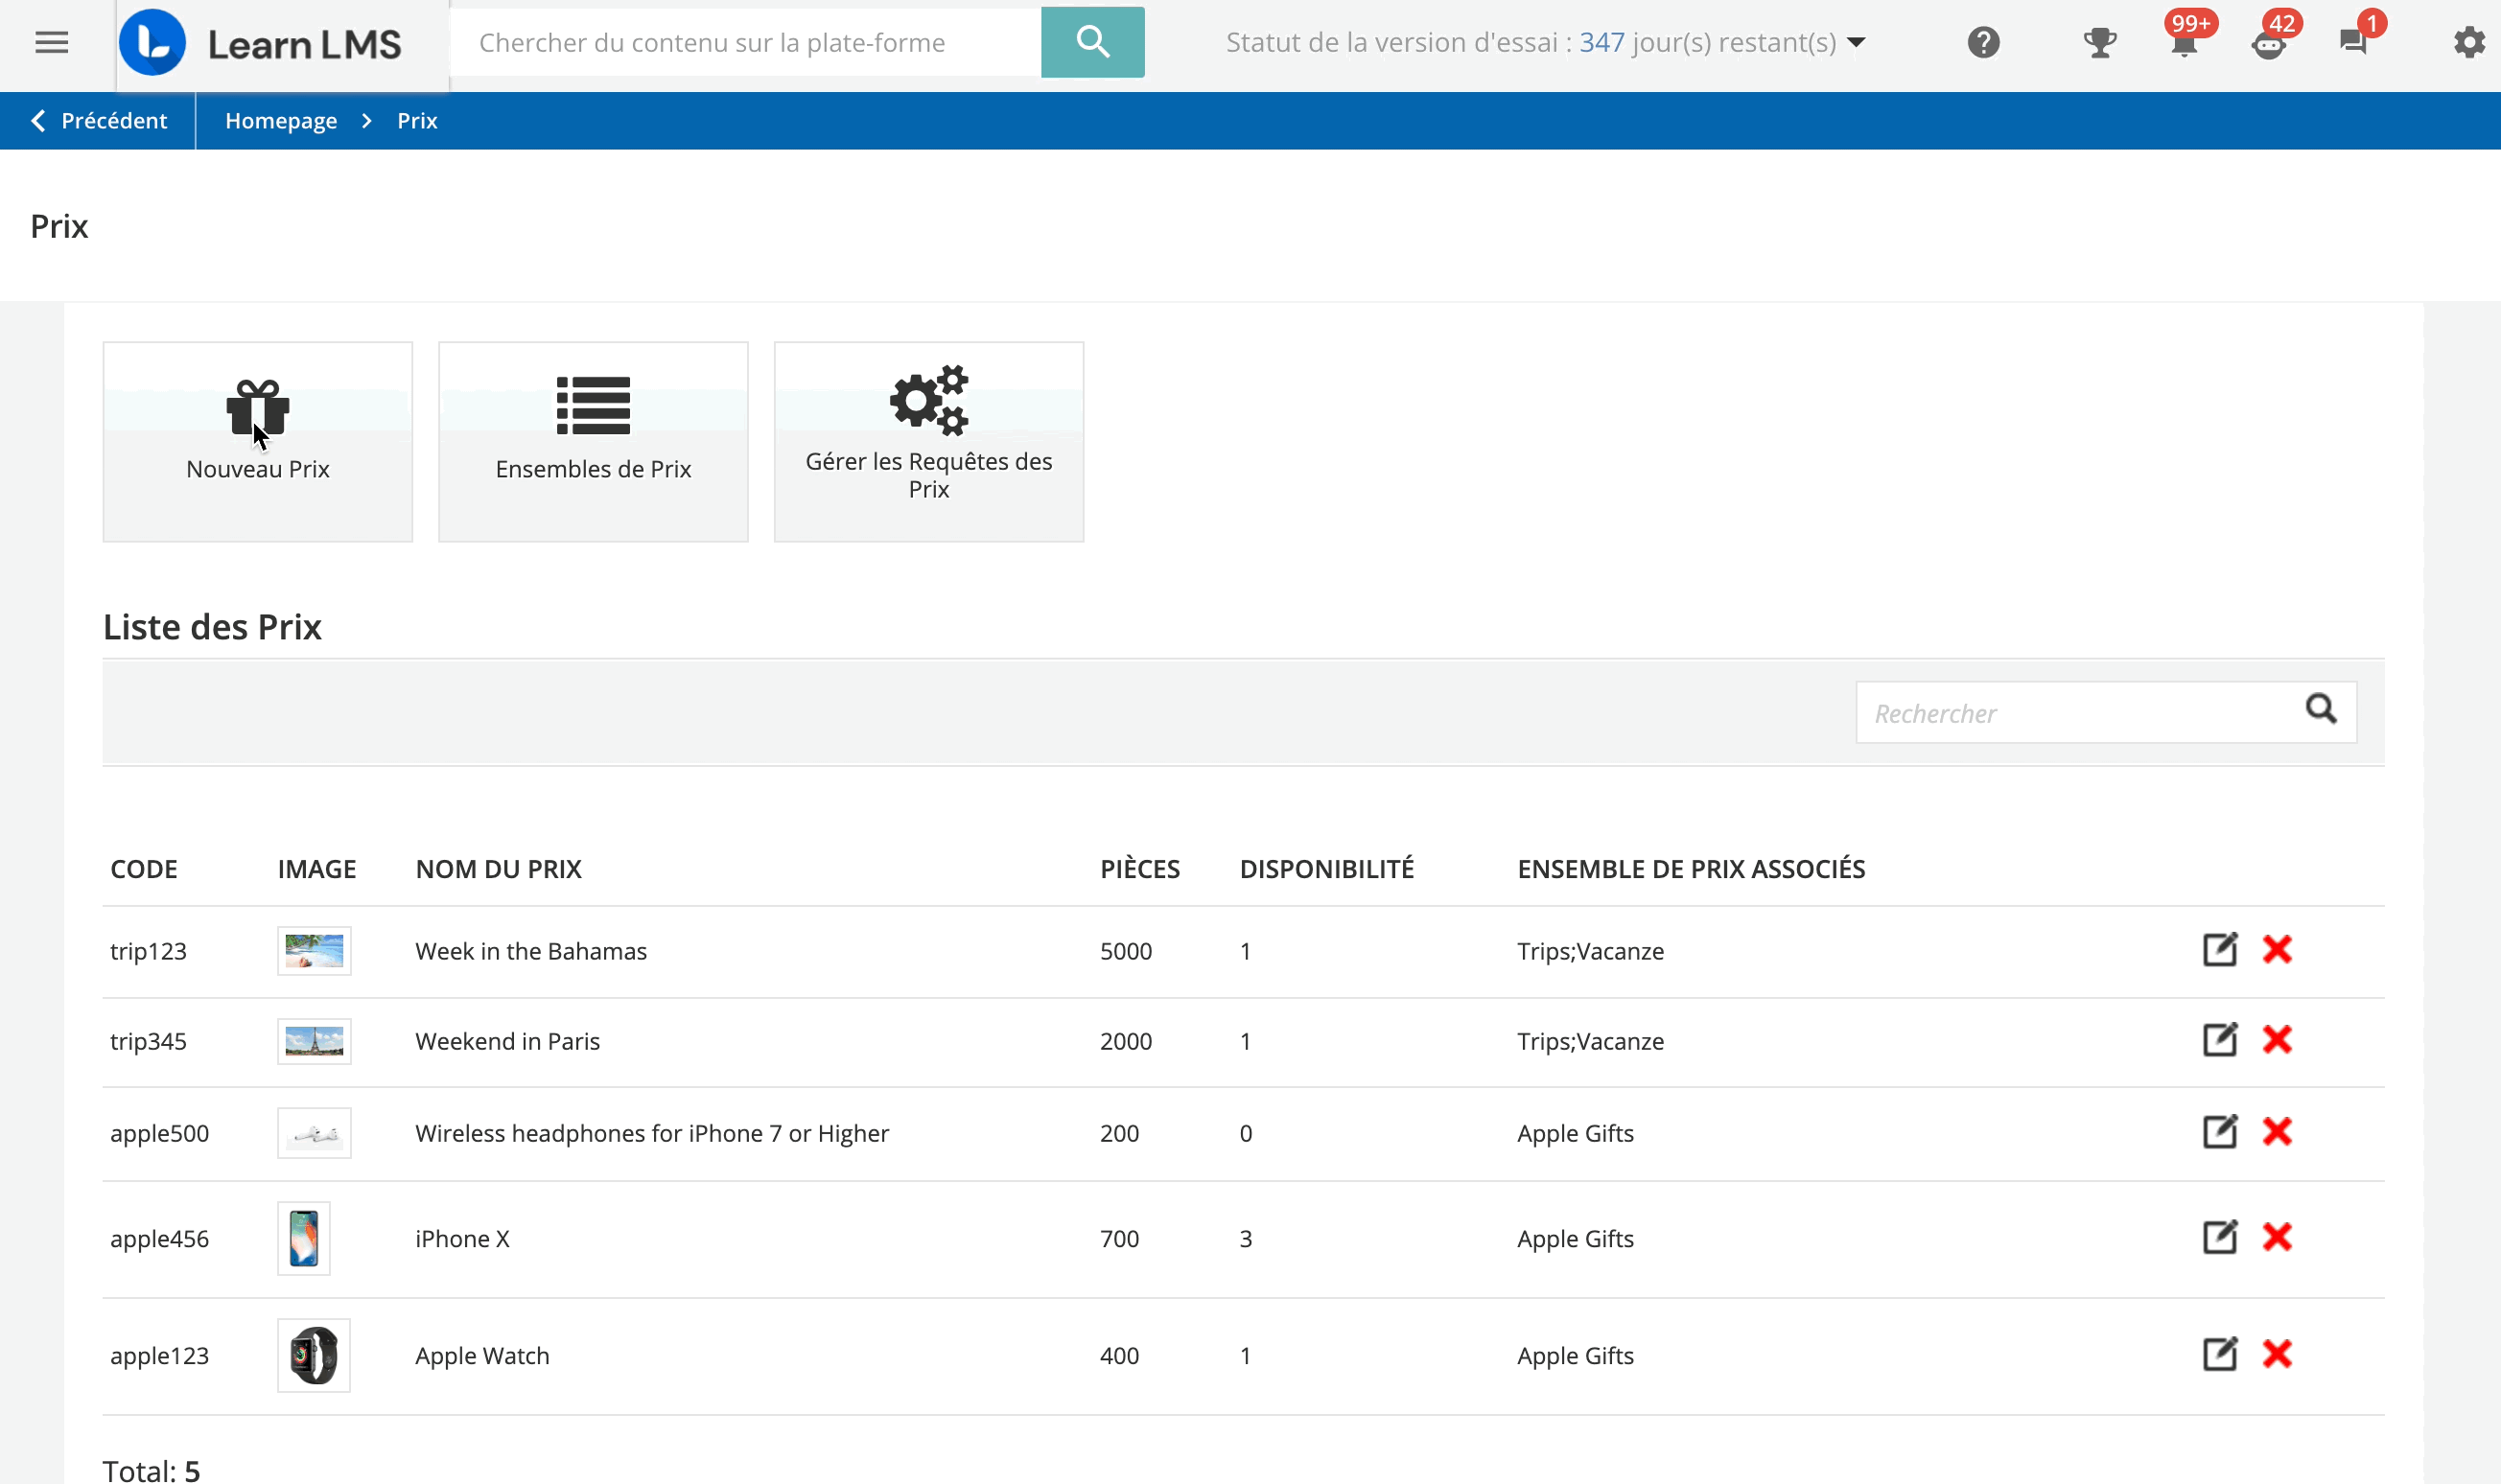Click the teal global search button
This screenshot has width=2501, height=1484.
pyautogui.click(x=1092, y=42)
